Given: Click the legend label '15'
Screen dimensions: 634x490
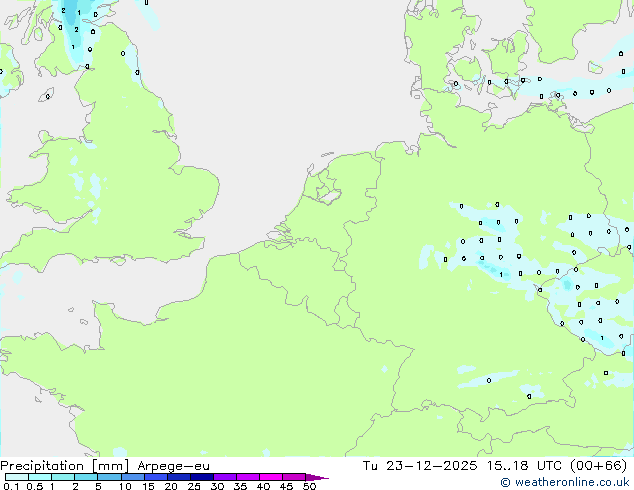Looking at the screenshot, I should click(148, 486).
